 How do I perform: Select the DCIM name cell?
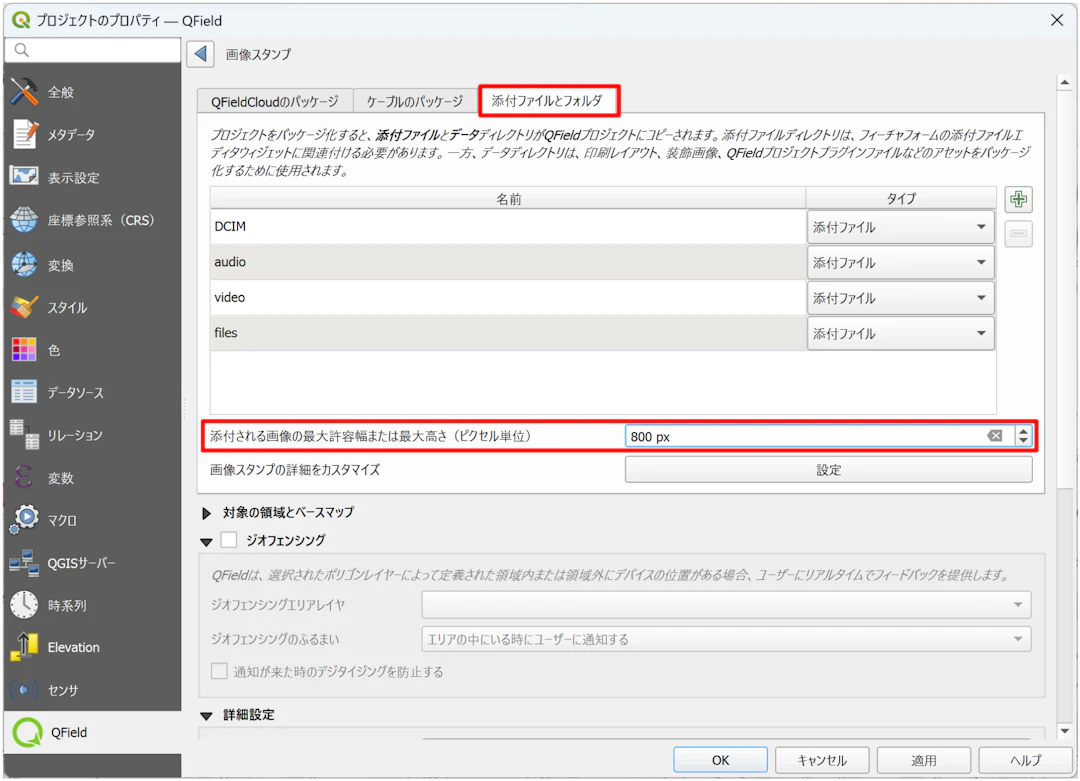[508, 227]
